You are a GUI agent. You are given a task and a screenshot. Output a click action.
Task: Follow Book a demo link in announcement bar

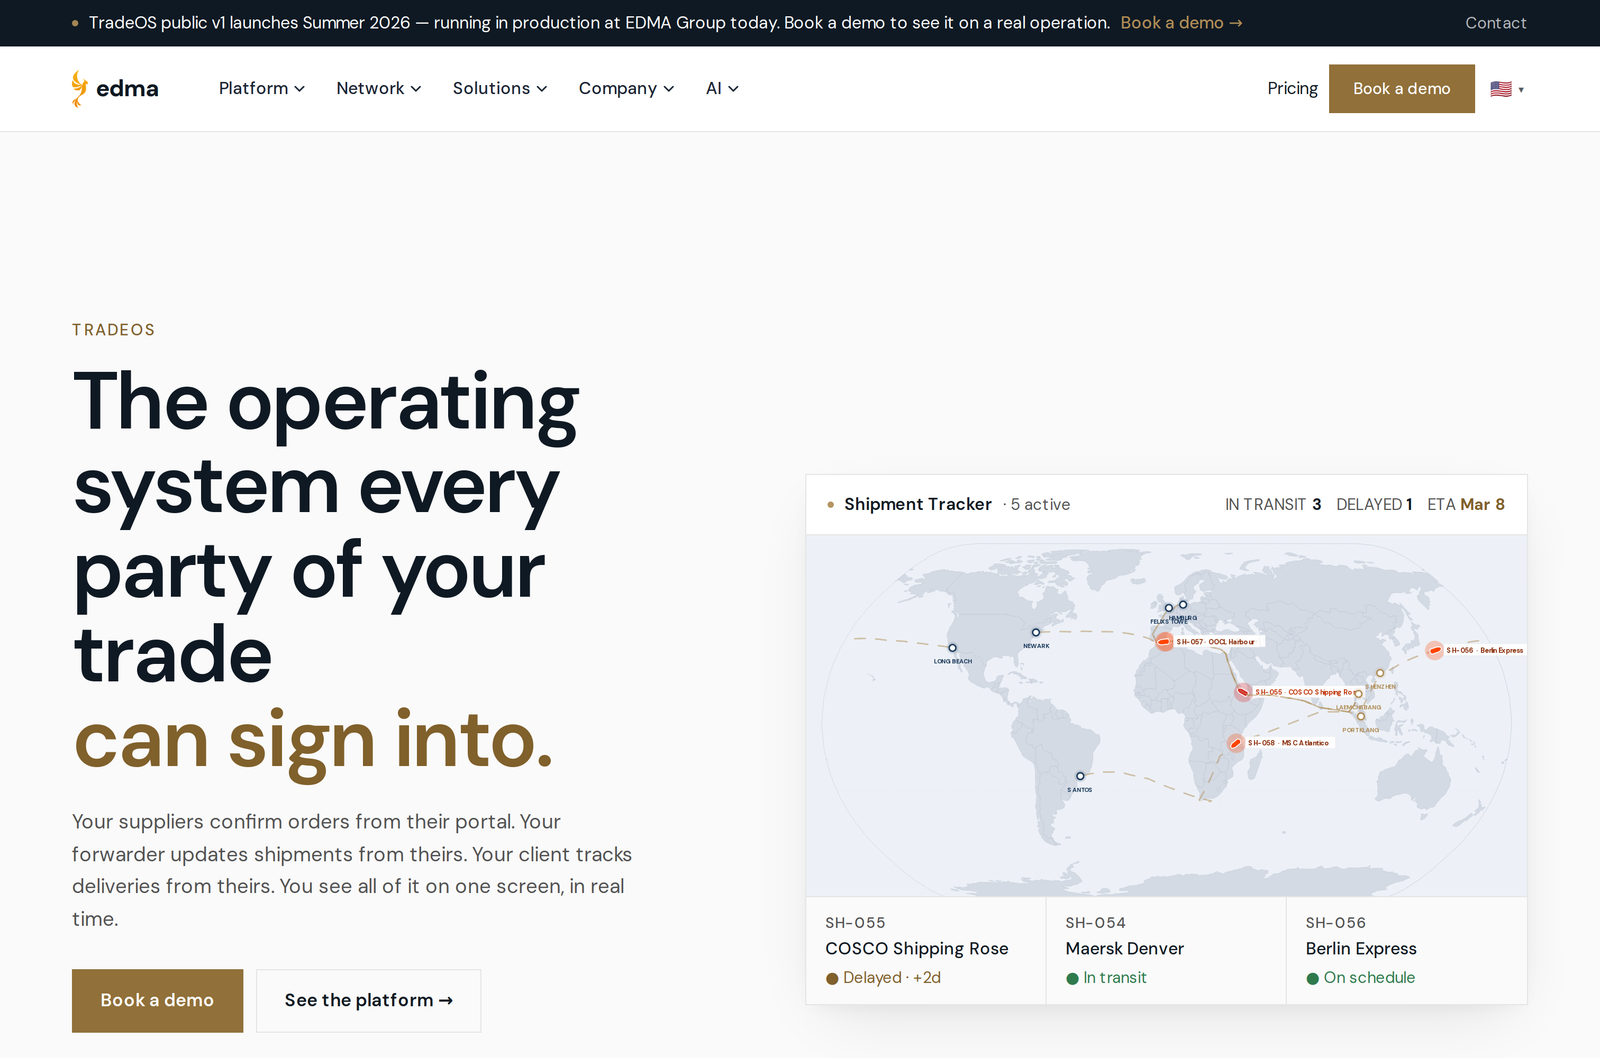coord(1181,23)
